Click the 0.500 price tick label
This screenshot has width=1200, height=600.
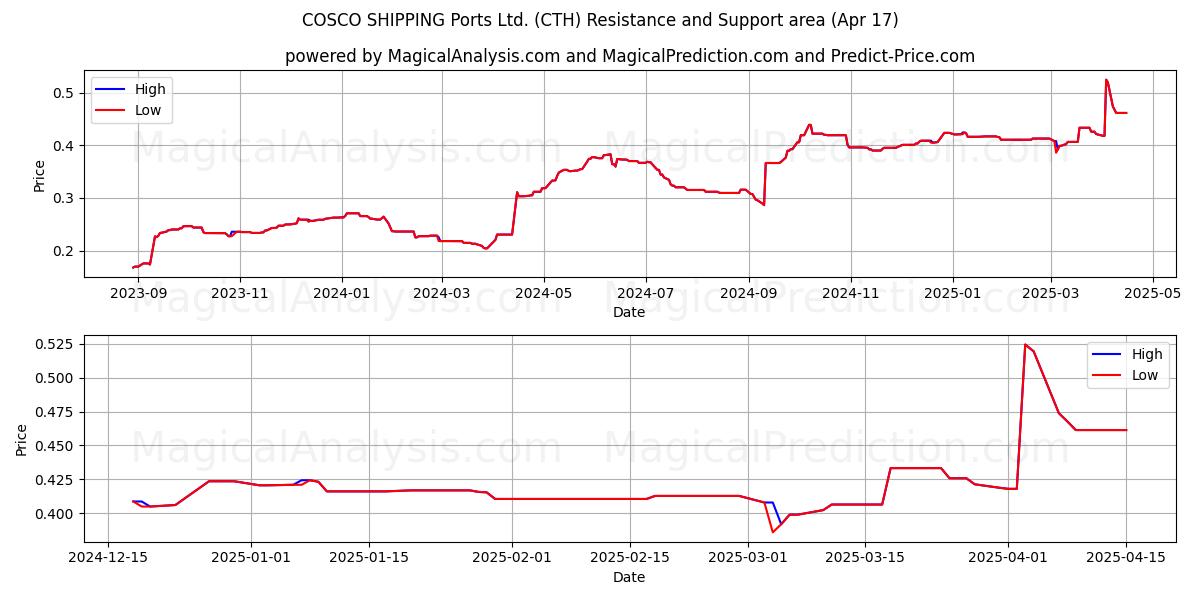click(x=57, y=378)
